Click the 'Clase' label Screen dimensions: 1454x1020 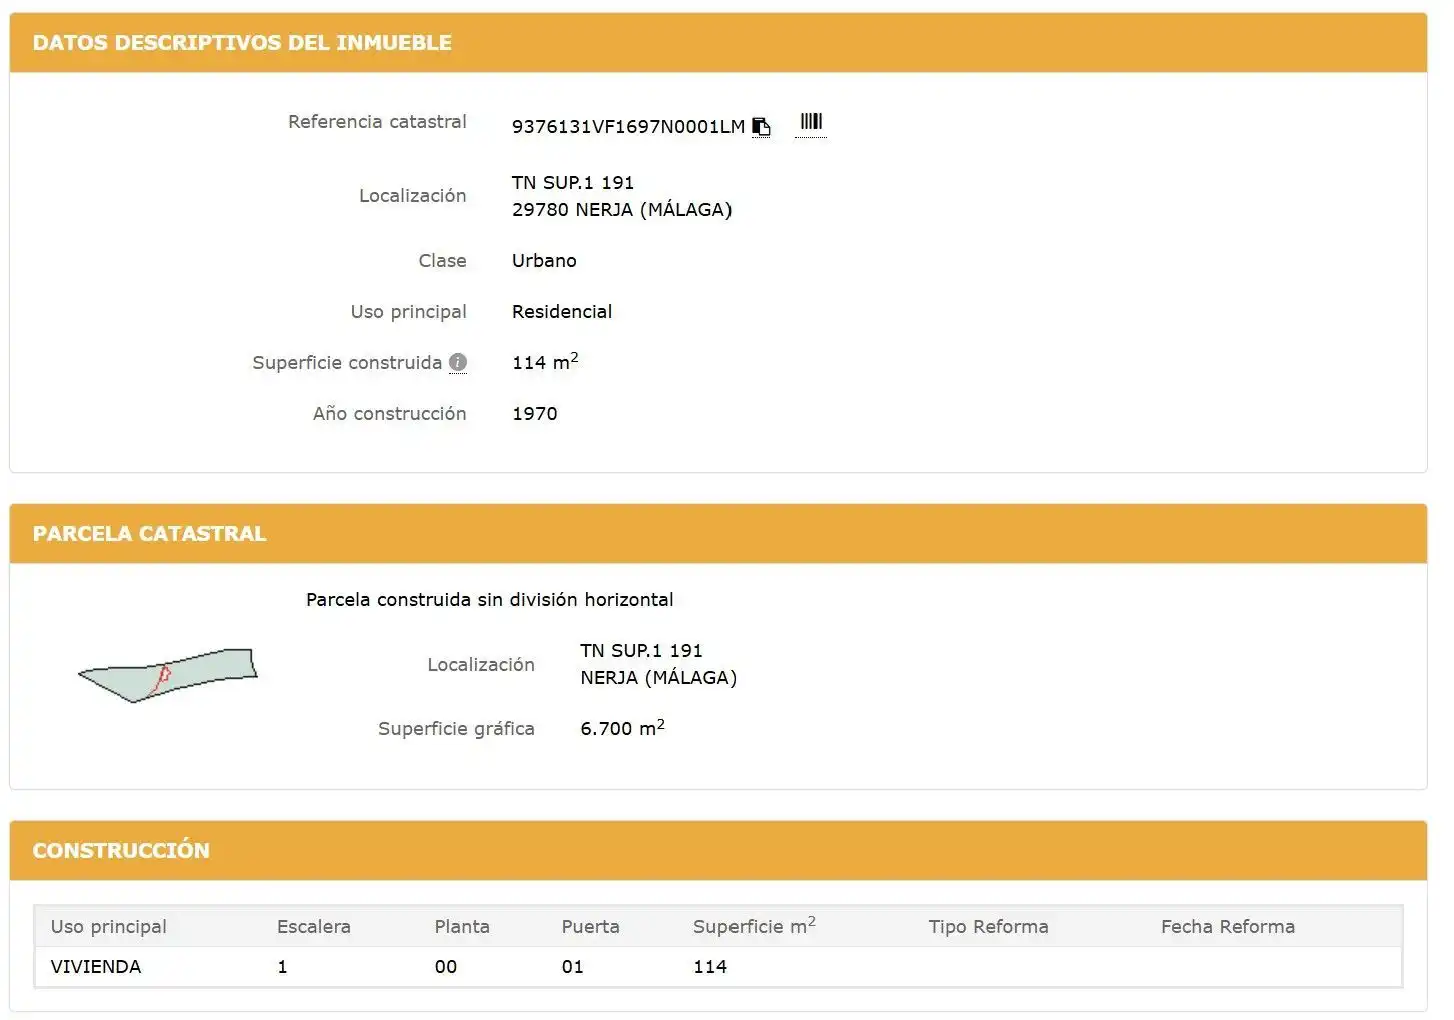pyautogui.click(x=443, y=261)
